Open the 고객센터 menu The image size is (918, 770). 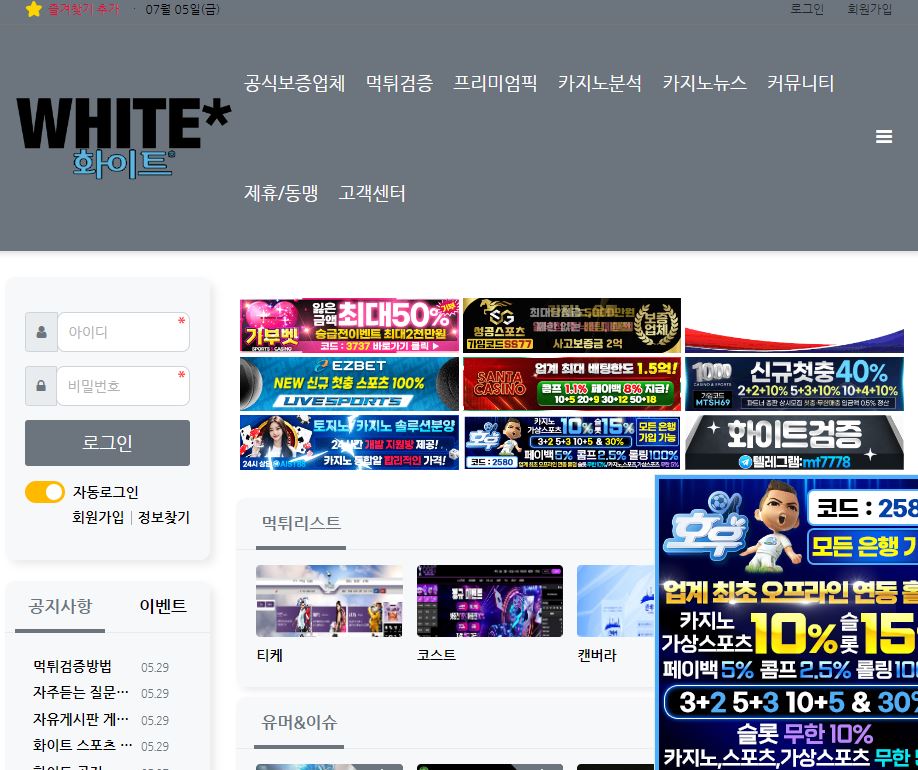(x=372, y=193)
